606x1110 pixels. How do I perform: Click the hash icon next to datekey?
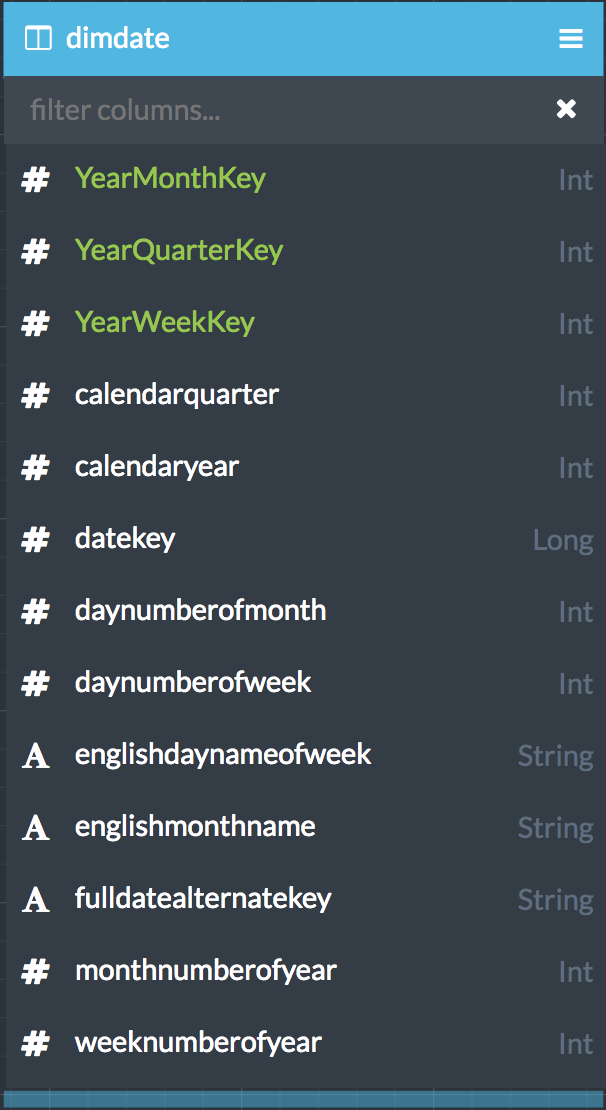[x=35, y=540]
